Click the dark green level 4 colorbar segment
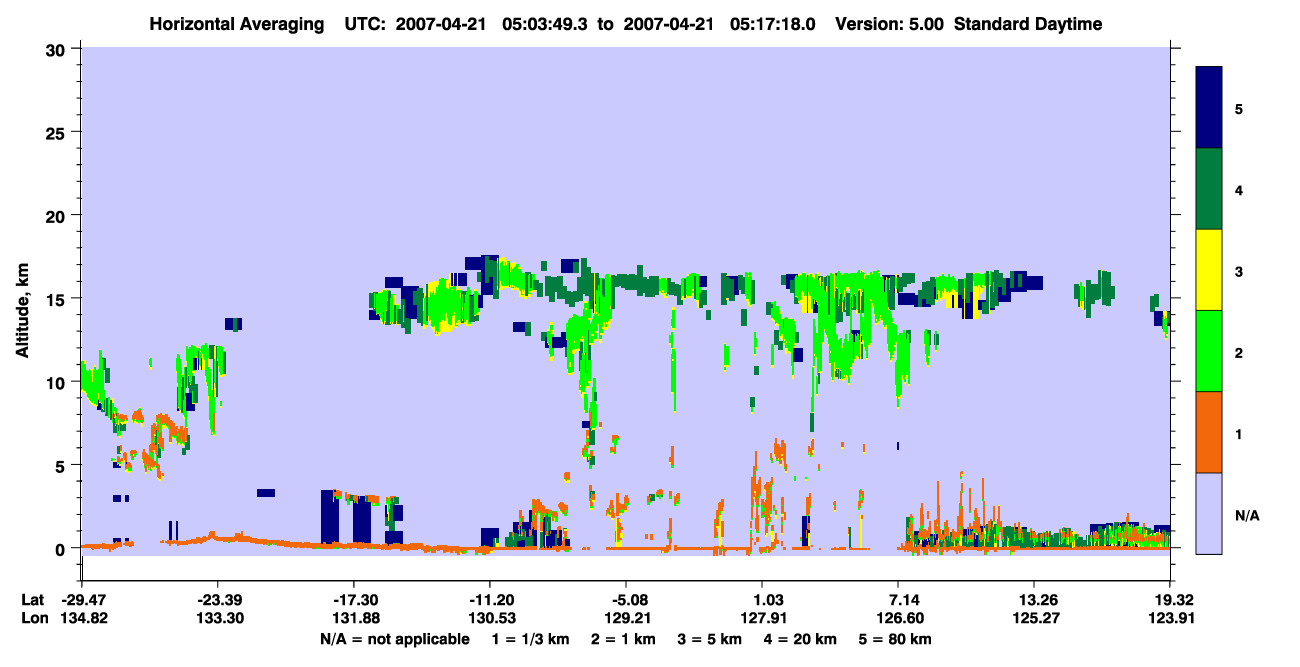 [x=1209, y=188]
